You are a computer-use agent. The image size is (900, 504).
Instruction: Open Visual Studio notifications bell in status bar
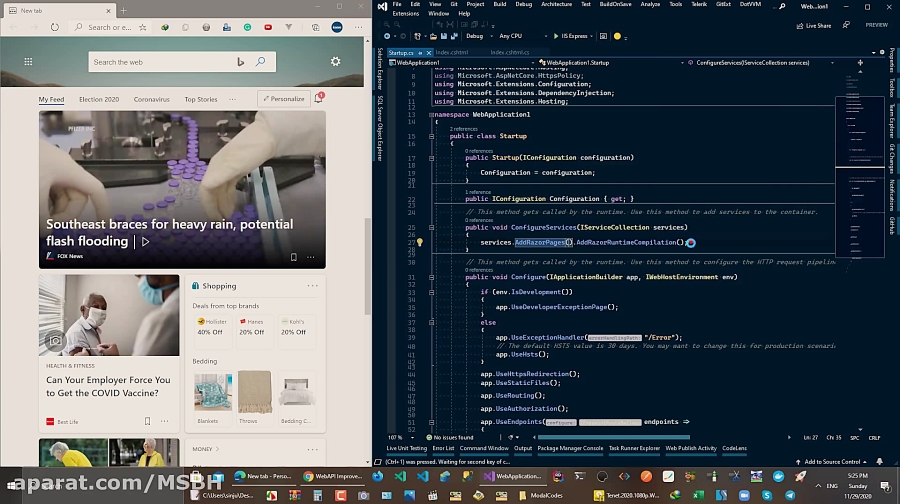[880, 462]
